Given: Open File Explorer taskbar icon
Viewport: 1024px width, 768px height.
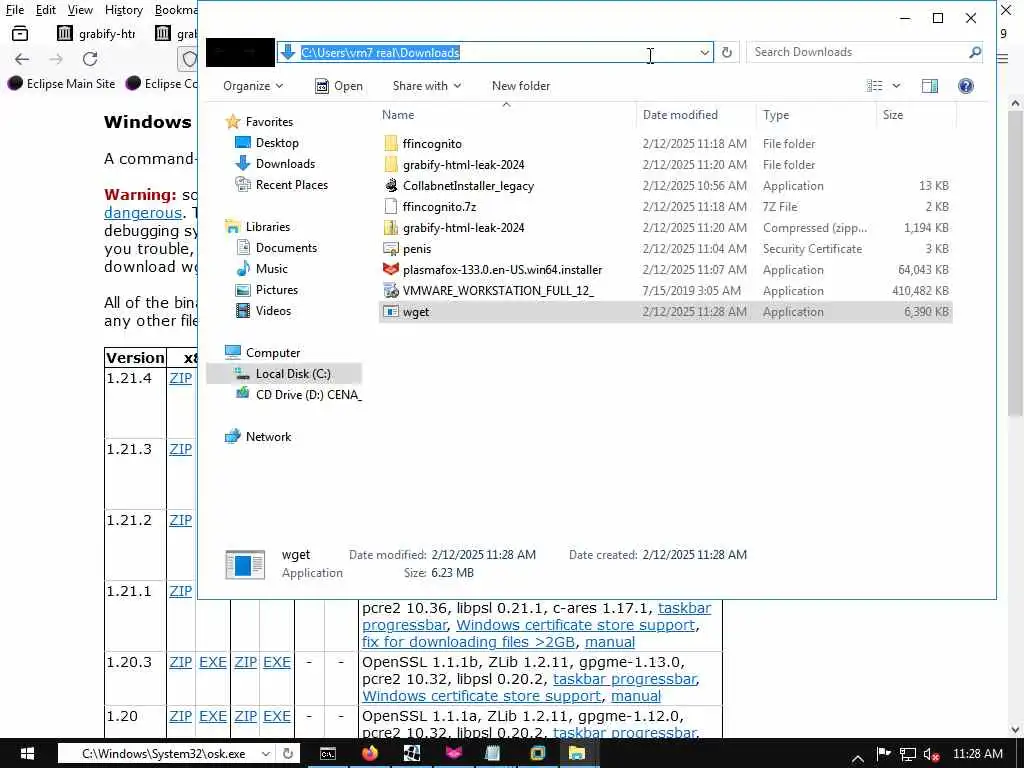Looking at the screenshot, I should [577, 754].
